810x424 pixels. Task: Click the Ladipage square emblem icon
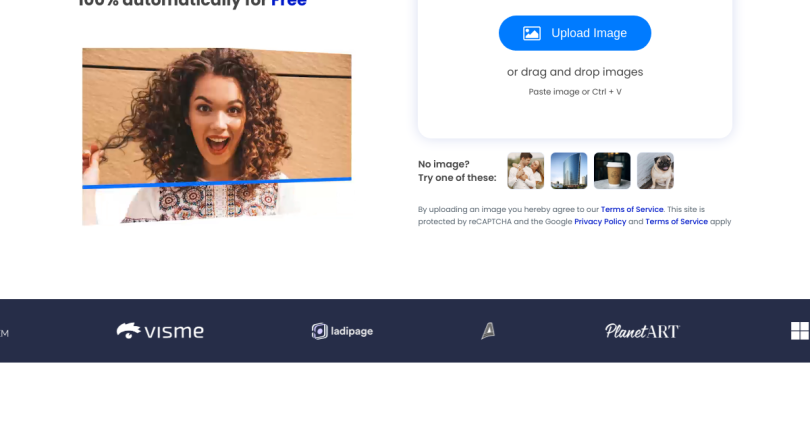pos(319,331)
